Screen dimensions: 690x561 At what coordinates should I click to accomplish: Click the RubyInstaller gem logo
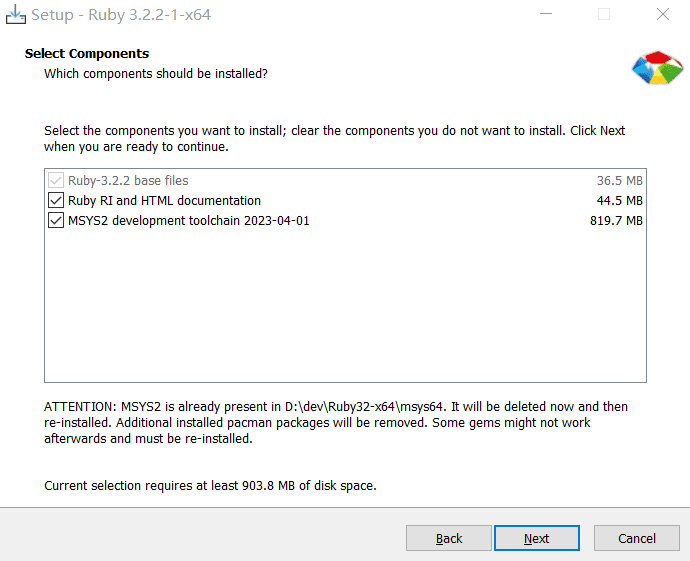[656, 66]
